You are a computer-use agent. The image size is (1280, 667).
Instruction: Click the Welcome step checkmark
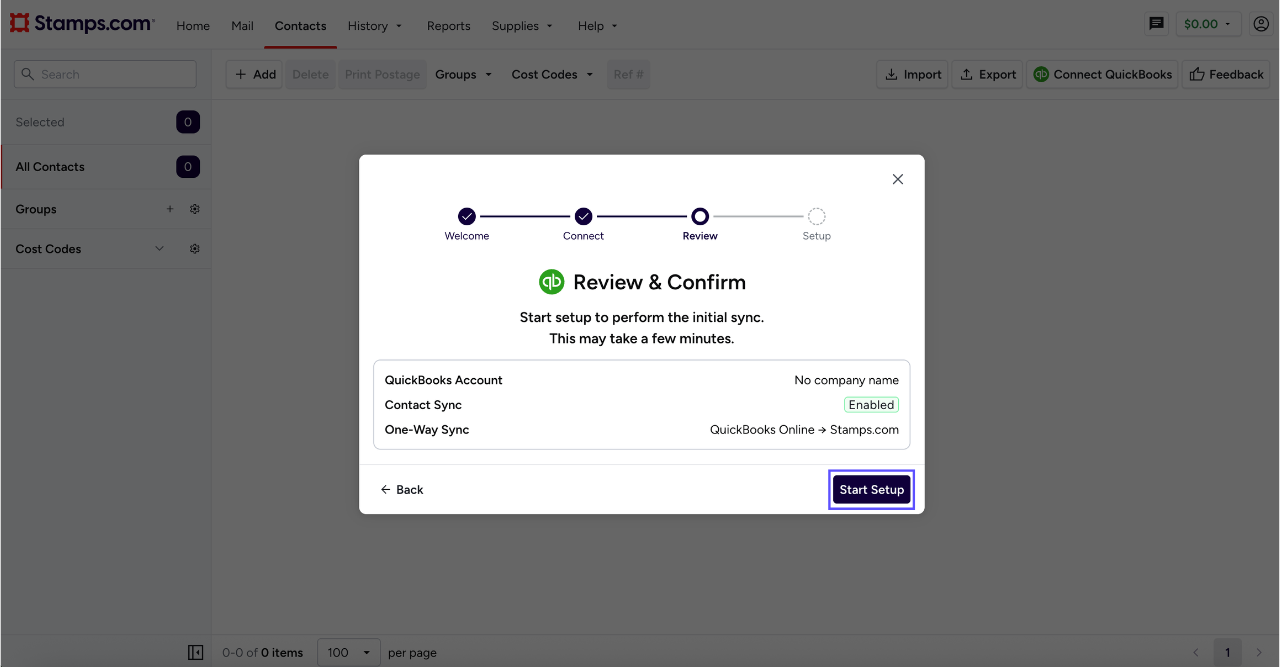point(467,216)
